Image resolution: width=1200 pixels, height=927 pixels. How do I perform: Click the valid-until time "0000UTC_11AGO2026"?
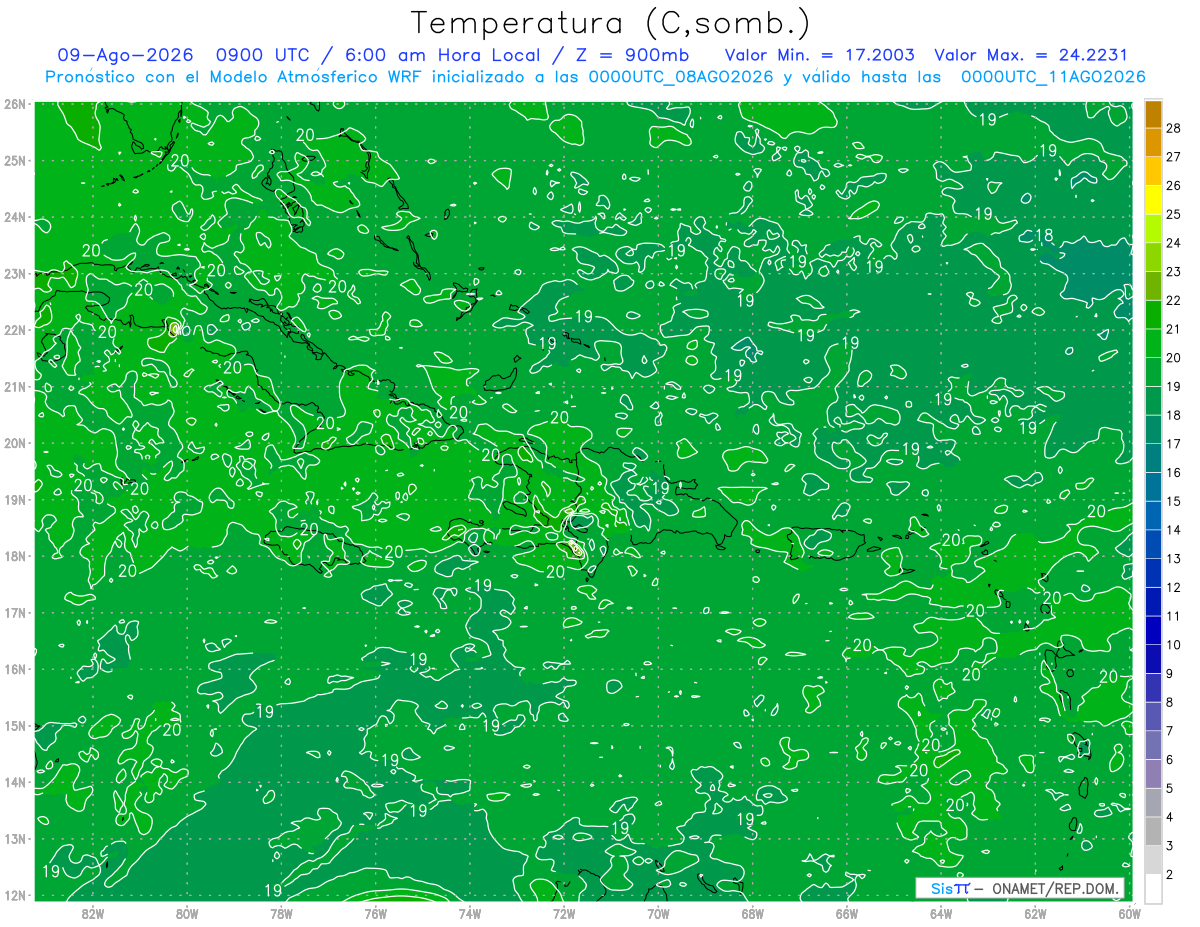pyautogui.click(x=1053, y=77)
